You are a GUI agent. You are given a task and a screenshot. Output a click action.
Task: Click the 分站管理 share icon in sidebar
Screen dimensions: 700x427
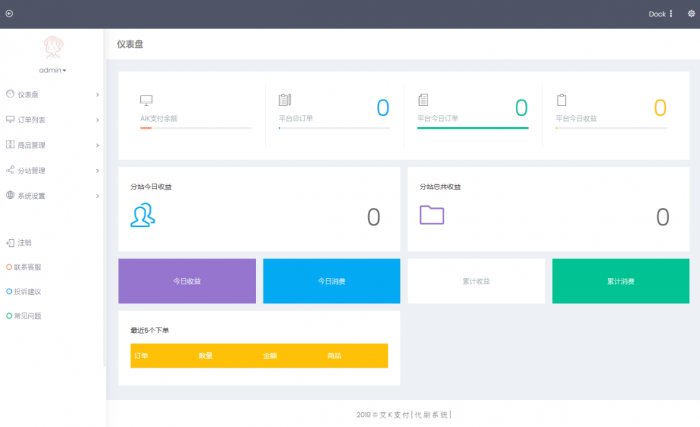[x=10, y=170]
